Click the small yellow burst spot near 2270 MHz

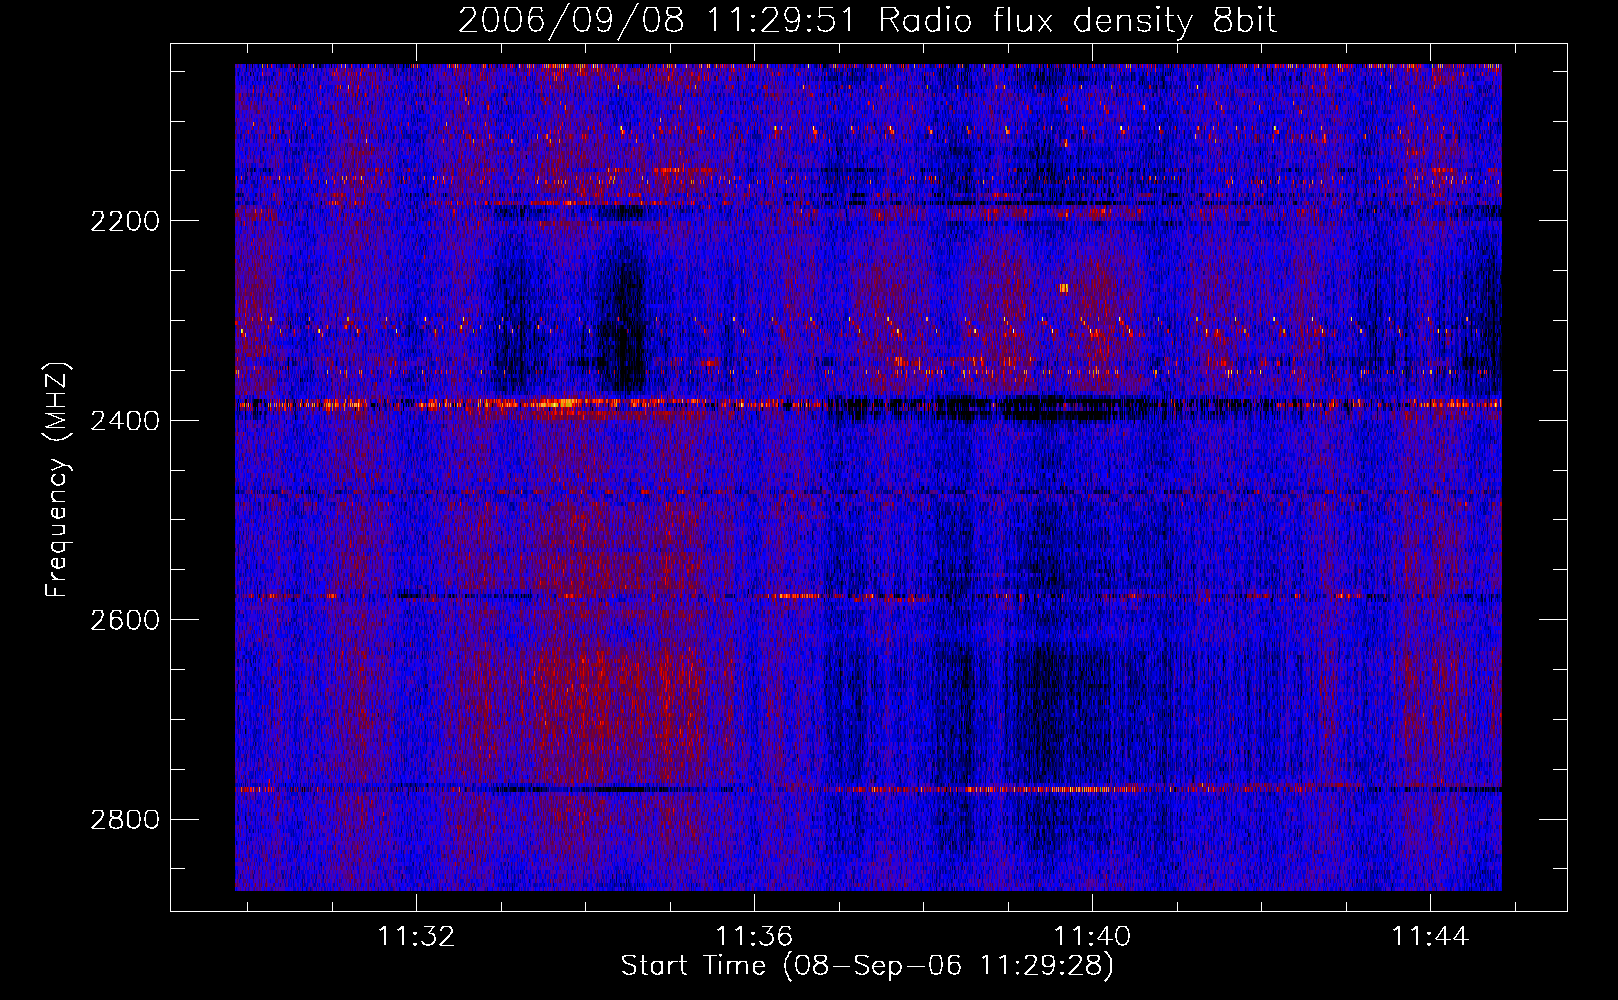(1063, 288)
